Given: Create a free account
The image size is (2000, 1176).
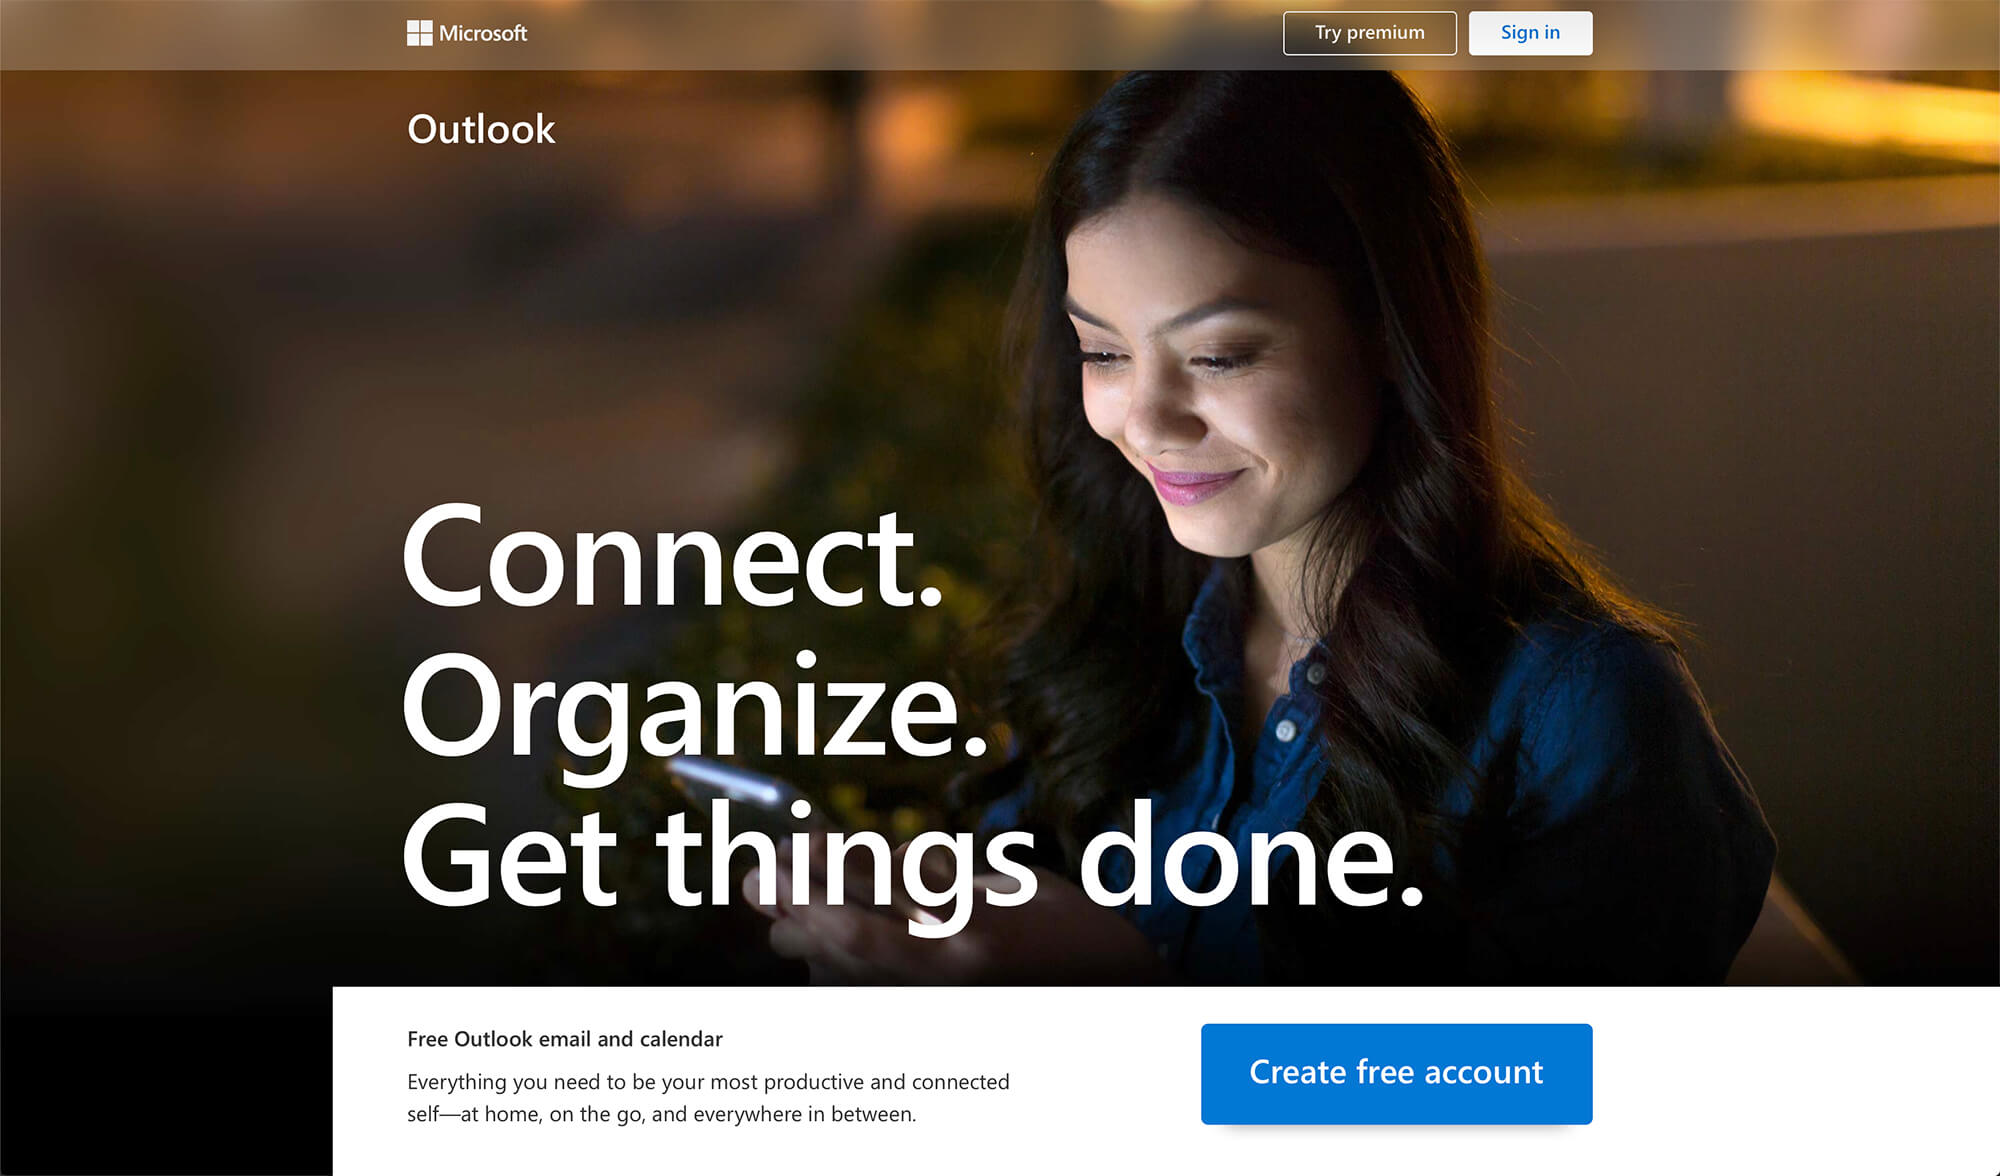Looking at the screenshot, I should coord(1396,1073).
